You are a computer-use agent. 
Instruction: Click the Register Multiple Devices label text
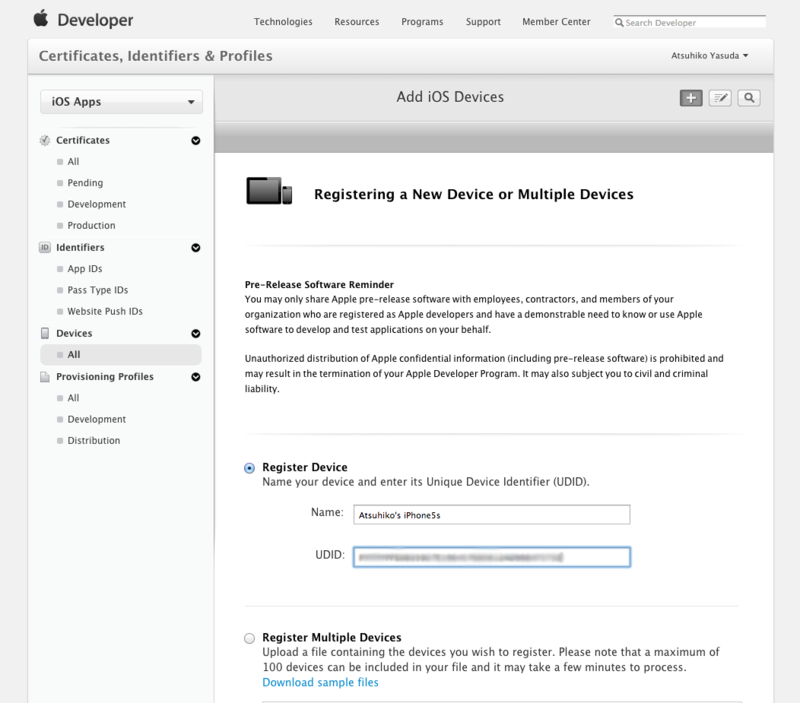tap(332, 638)
